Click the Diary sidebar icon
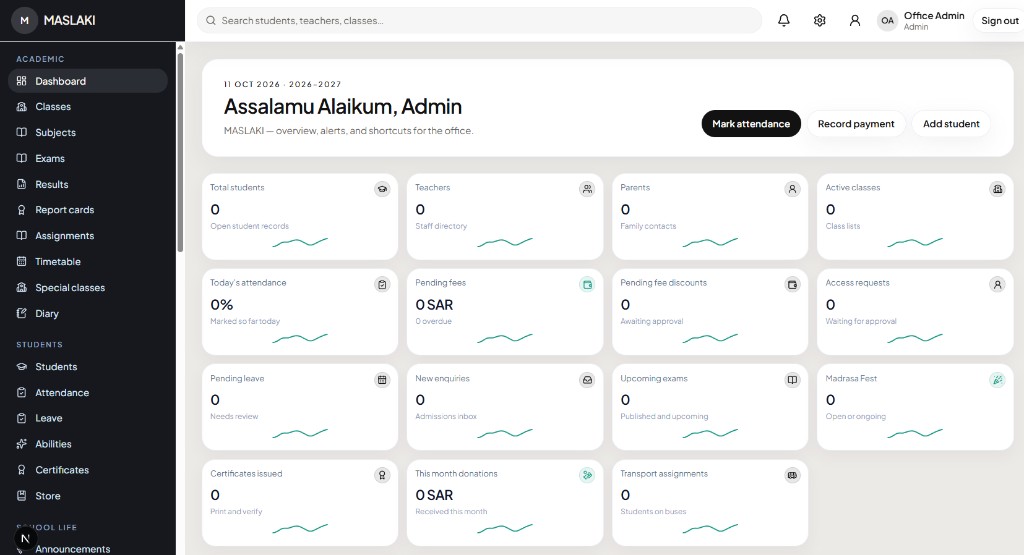 click(x=22, y=313)
